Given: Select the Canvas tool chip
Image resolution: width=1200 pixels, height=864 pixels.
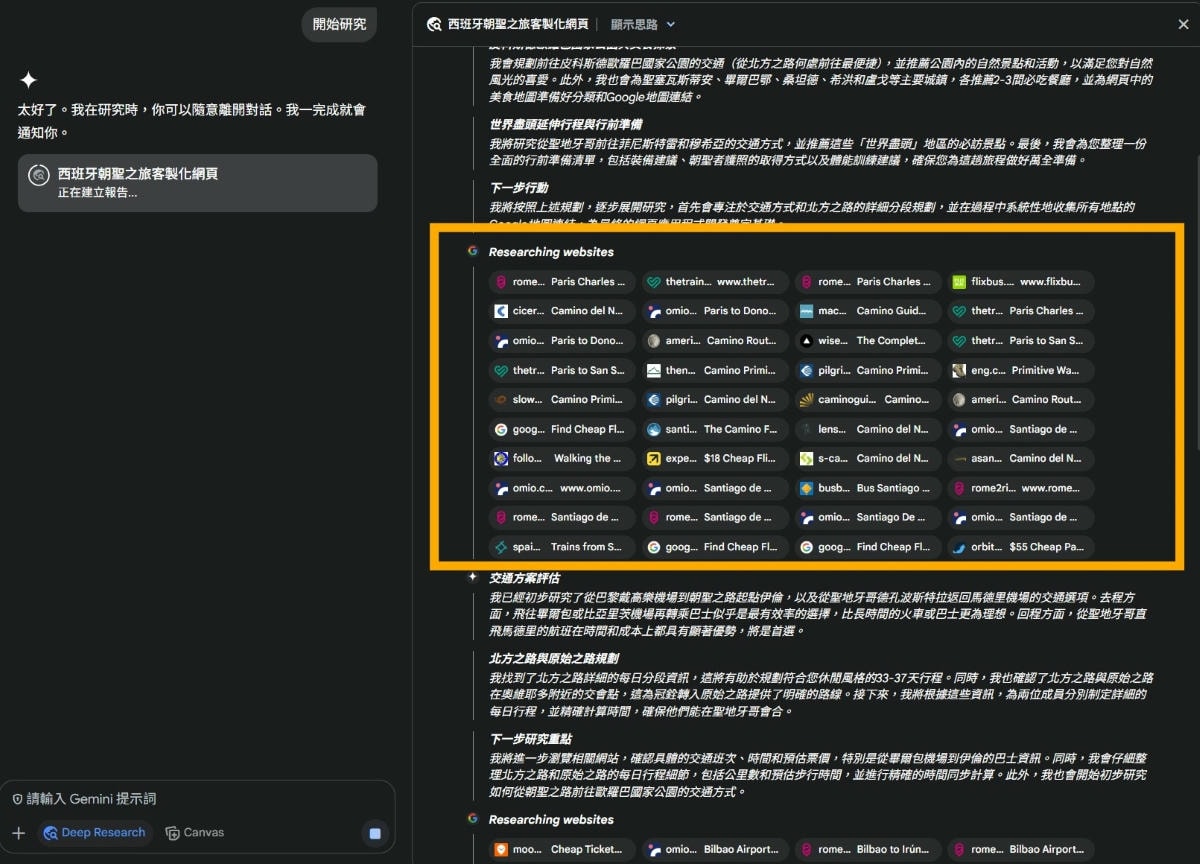Looking at the screenshot, I should pyautogui.click(x=195, y=833).
